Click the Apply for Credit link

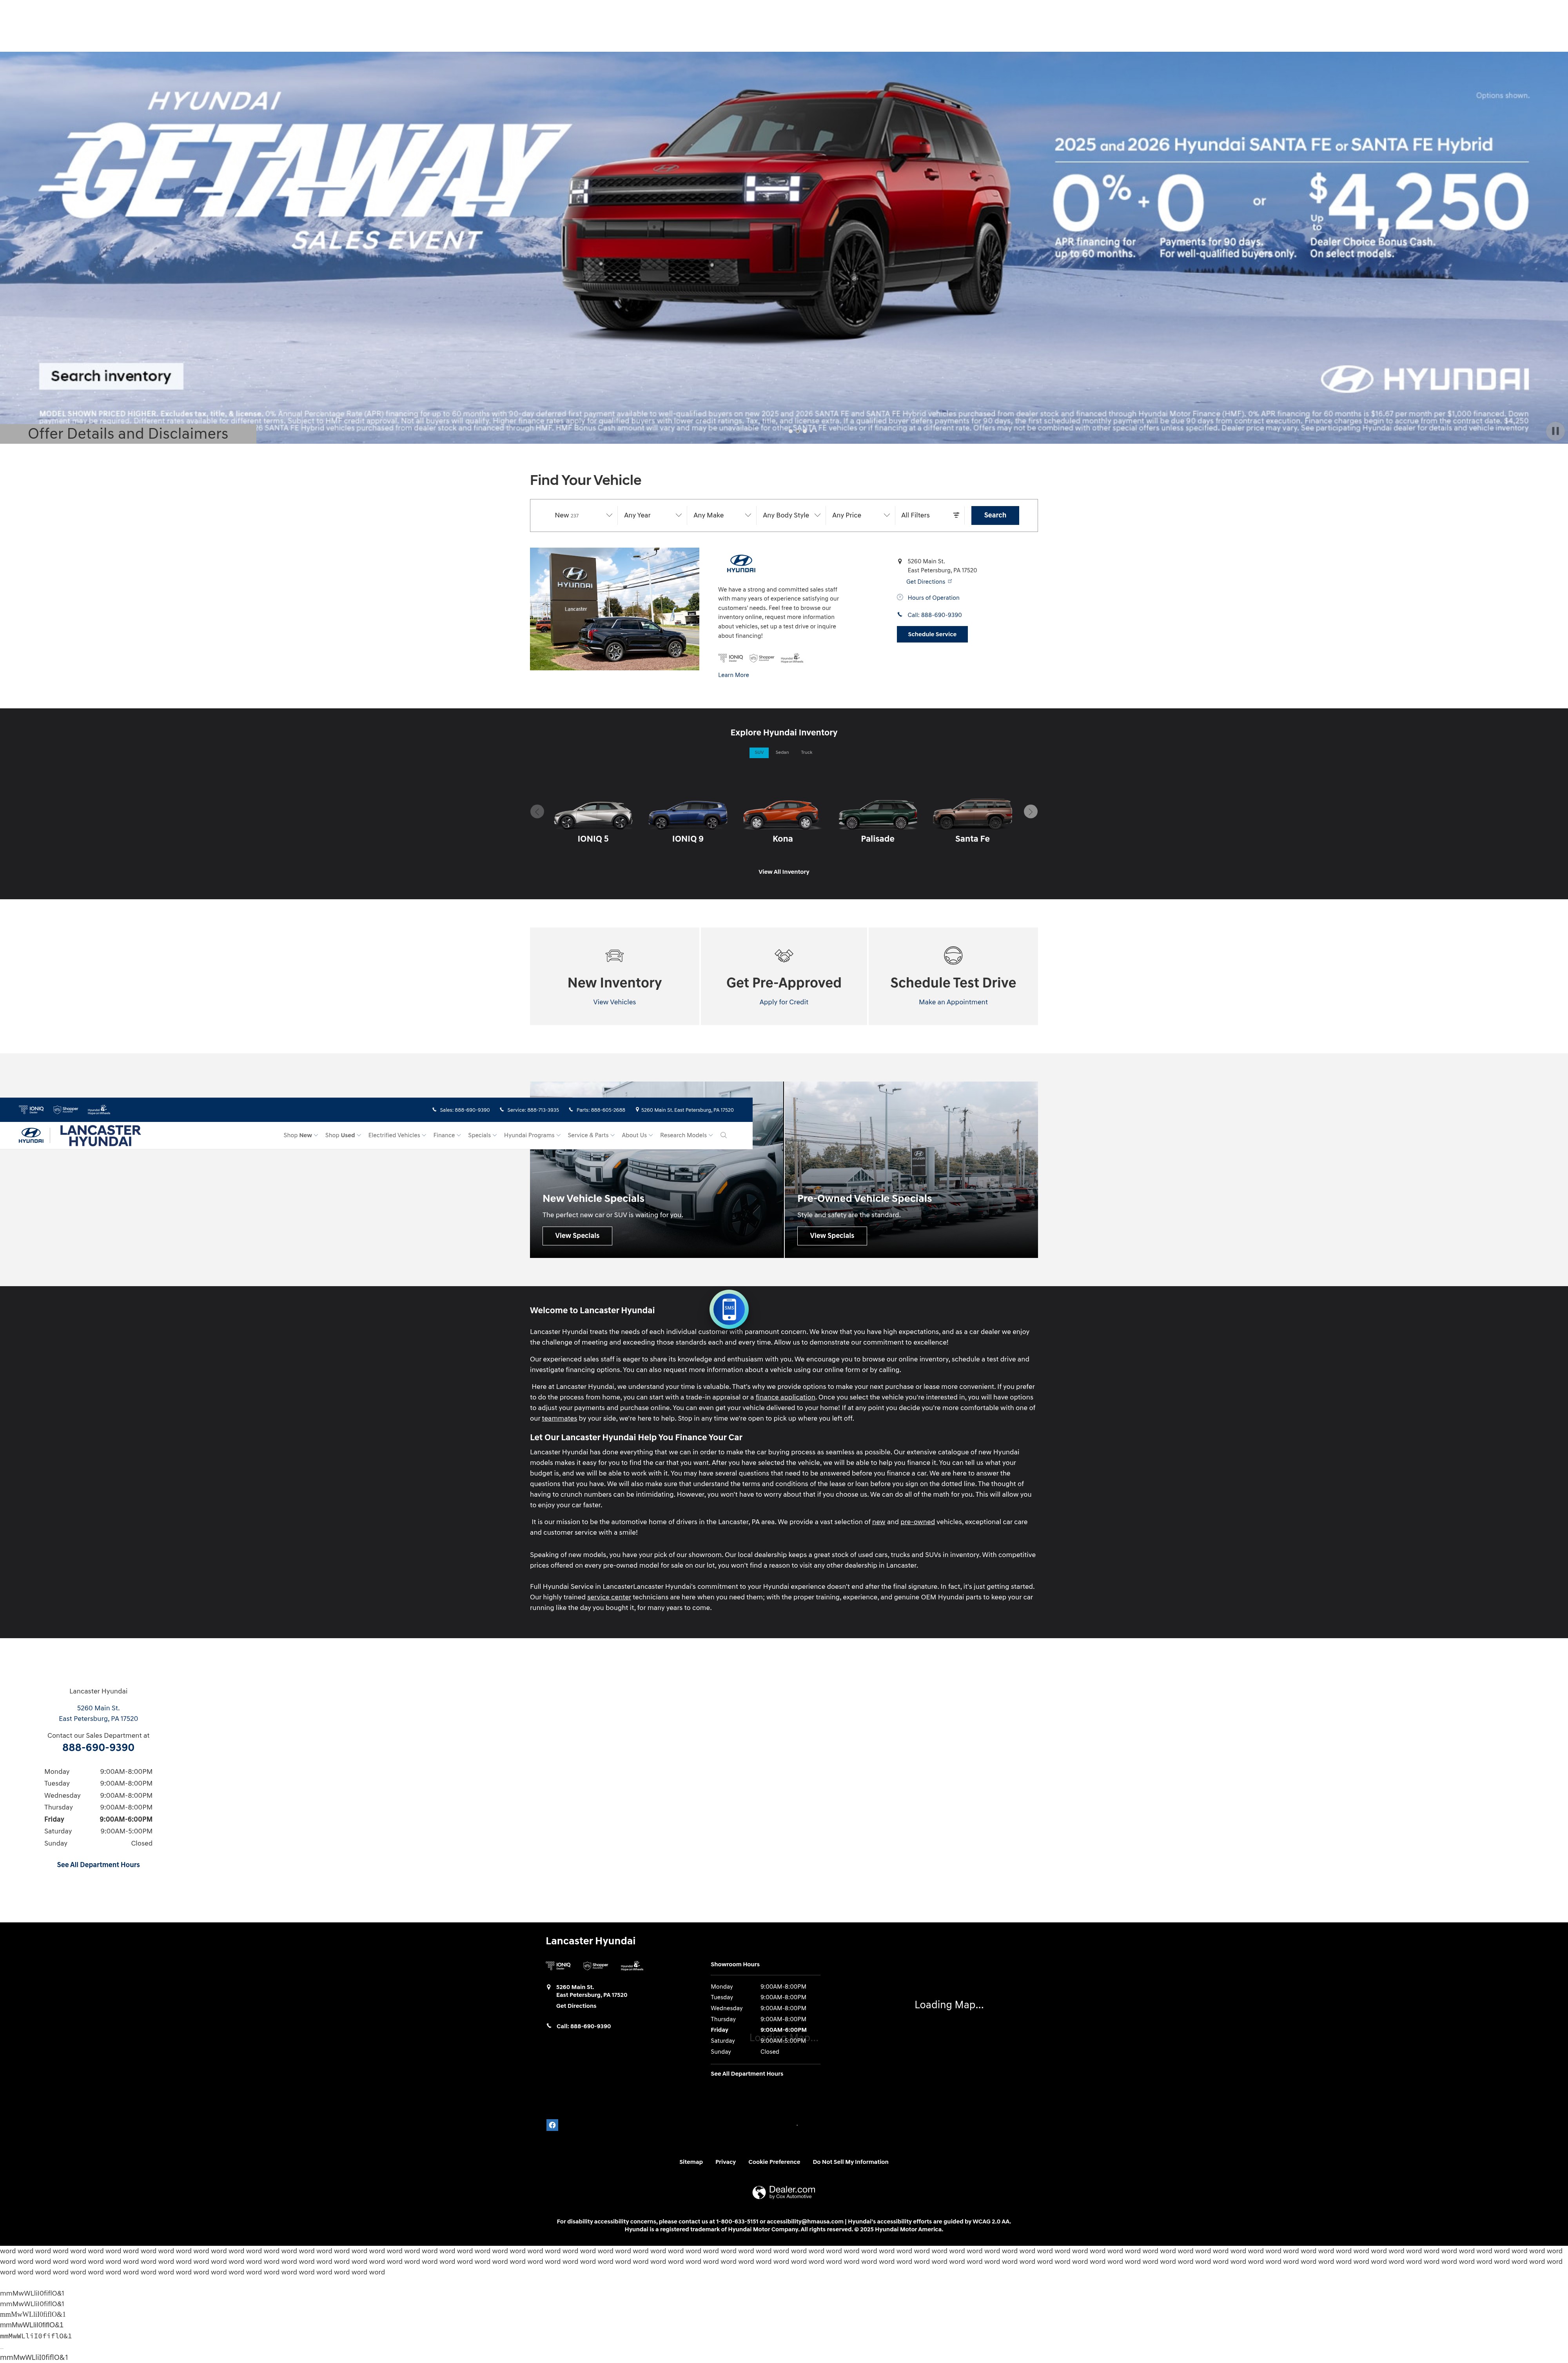[784, 1002]
